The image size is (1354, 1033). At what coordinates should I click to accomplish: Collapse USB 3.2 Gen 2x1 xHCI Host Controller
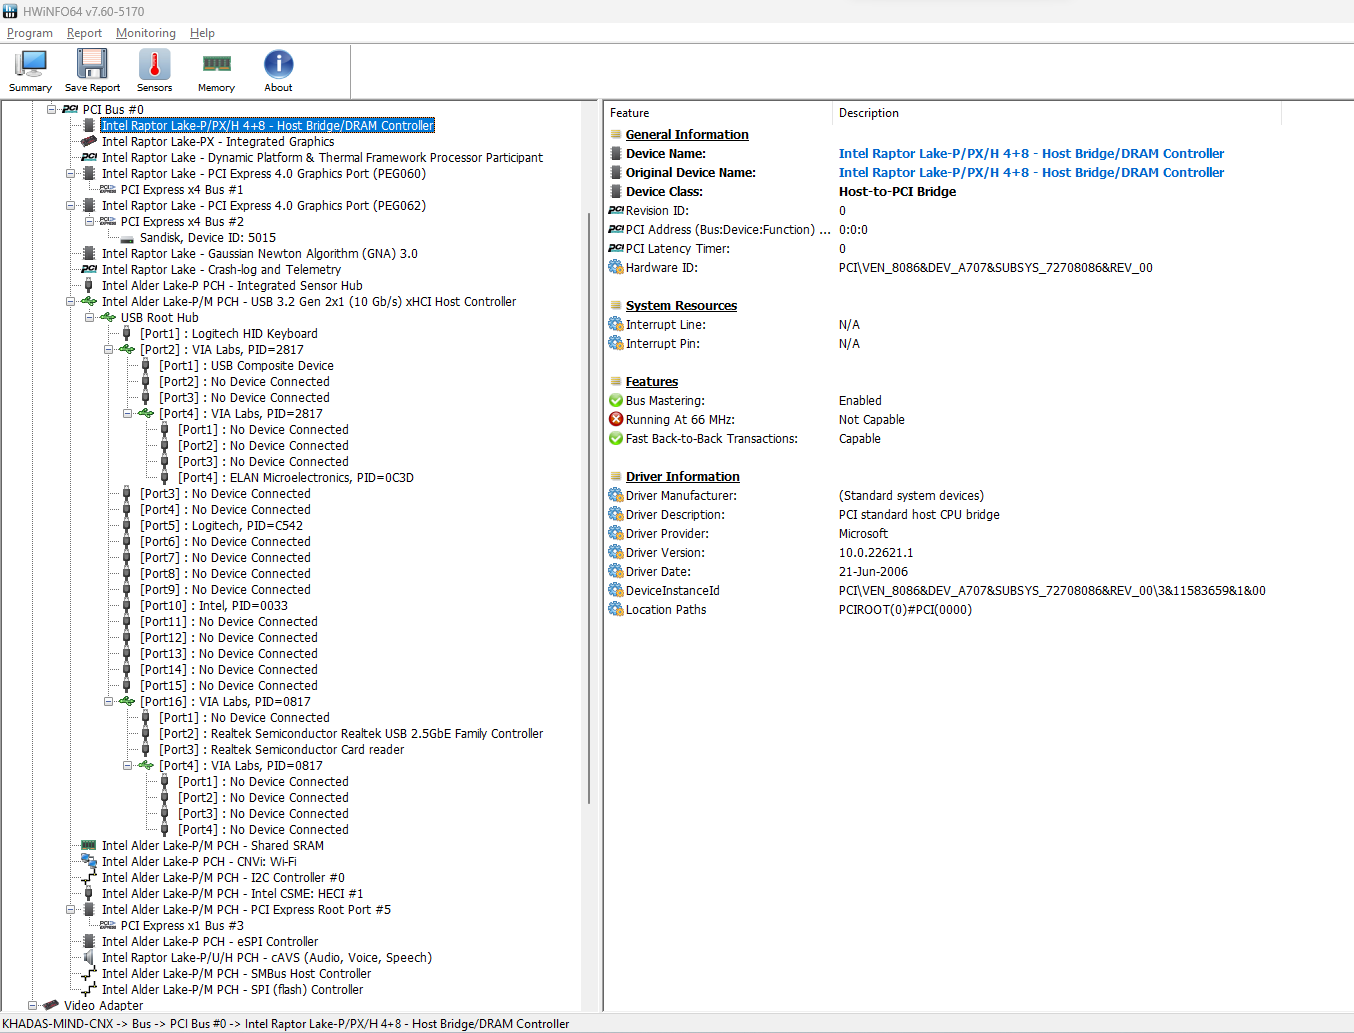click(71, 302)
